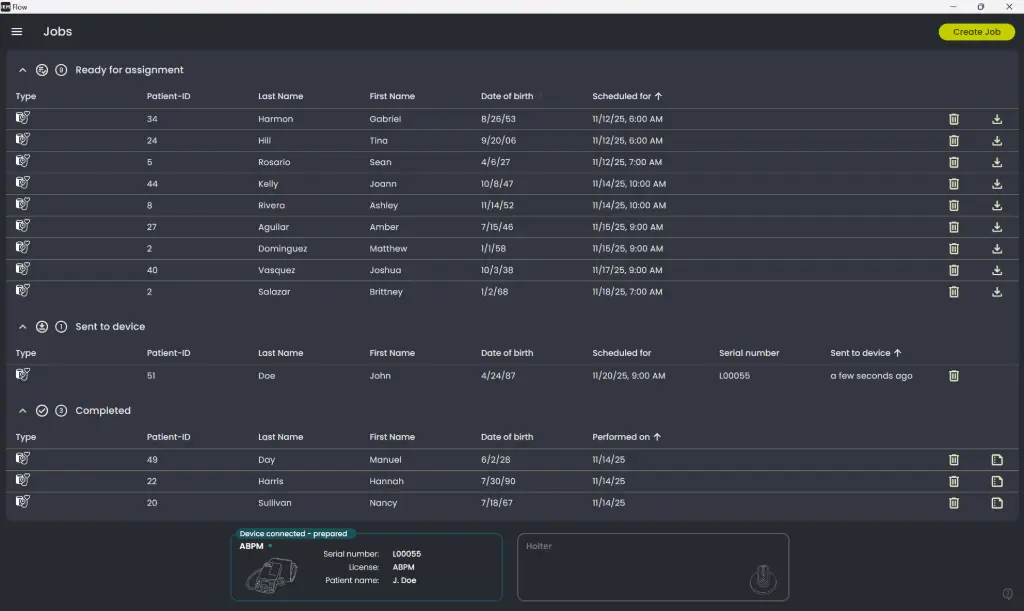
Task: Select the connected ABPM device card
Action: 366,567
